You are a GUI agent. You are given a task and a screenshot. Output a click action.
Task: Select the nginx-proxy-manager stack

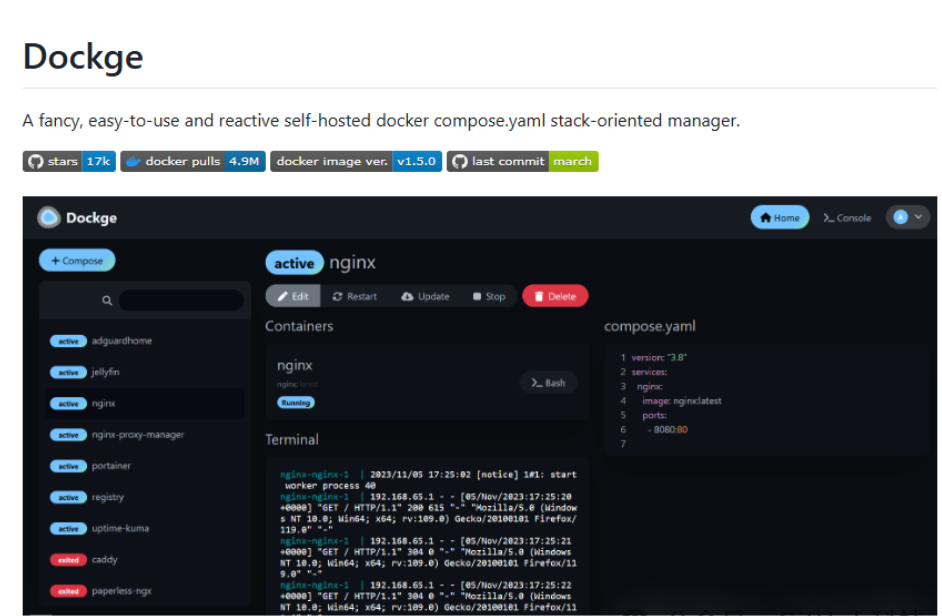[145, 435]
